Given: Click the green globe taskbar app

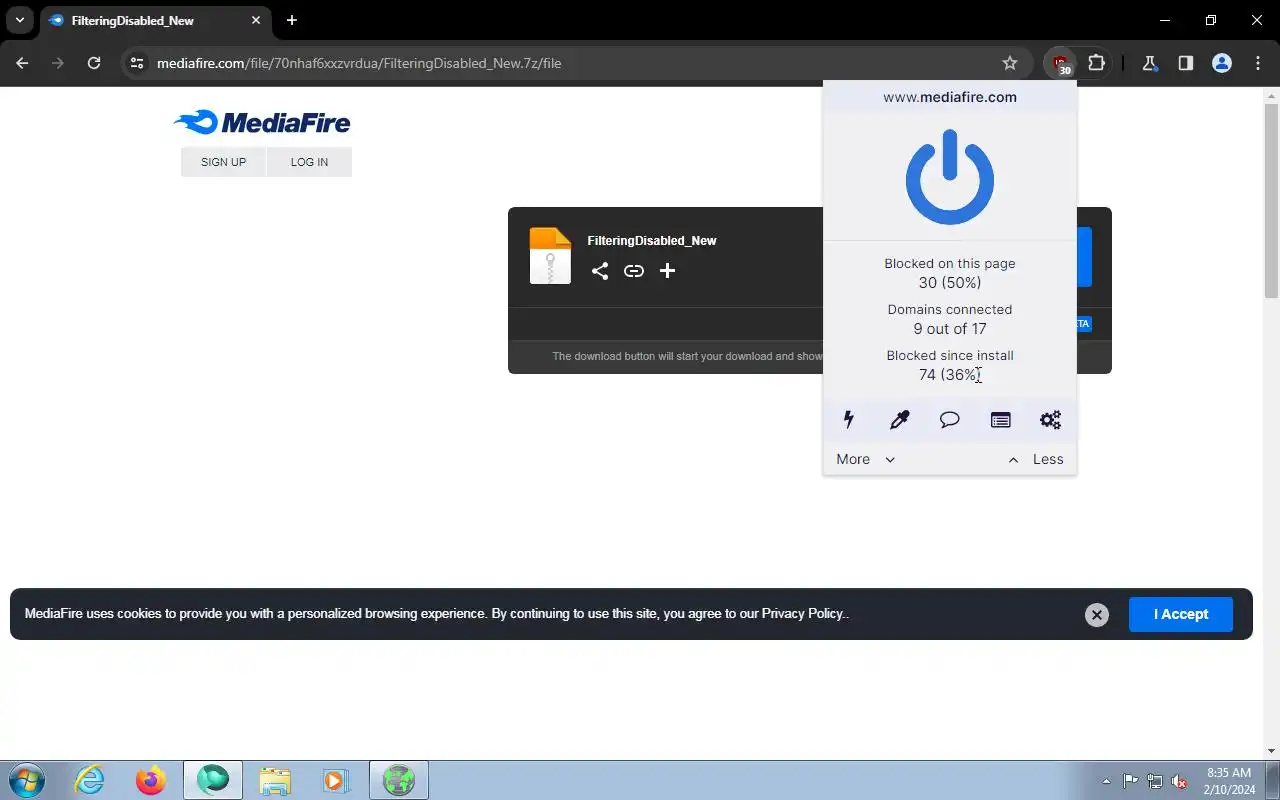Looking at the screenshot, I should click(399, 780).
